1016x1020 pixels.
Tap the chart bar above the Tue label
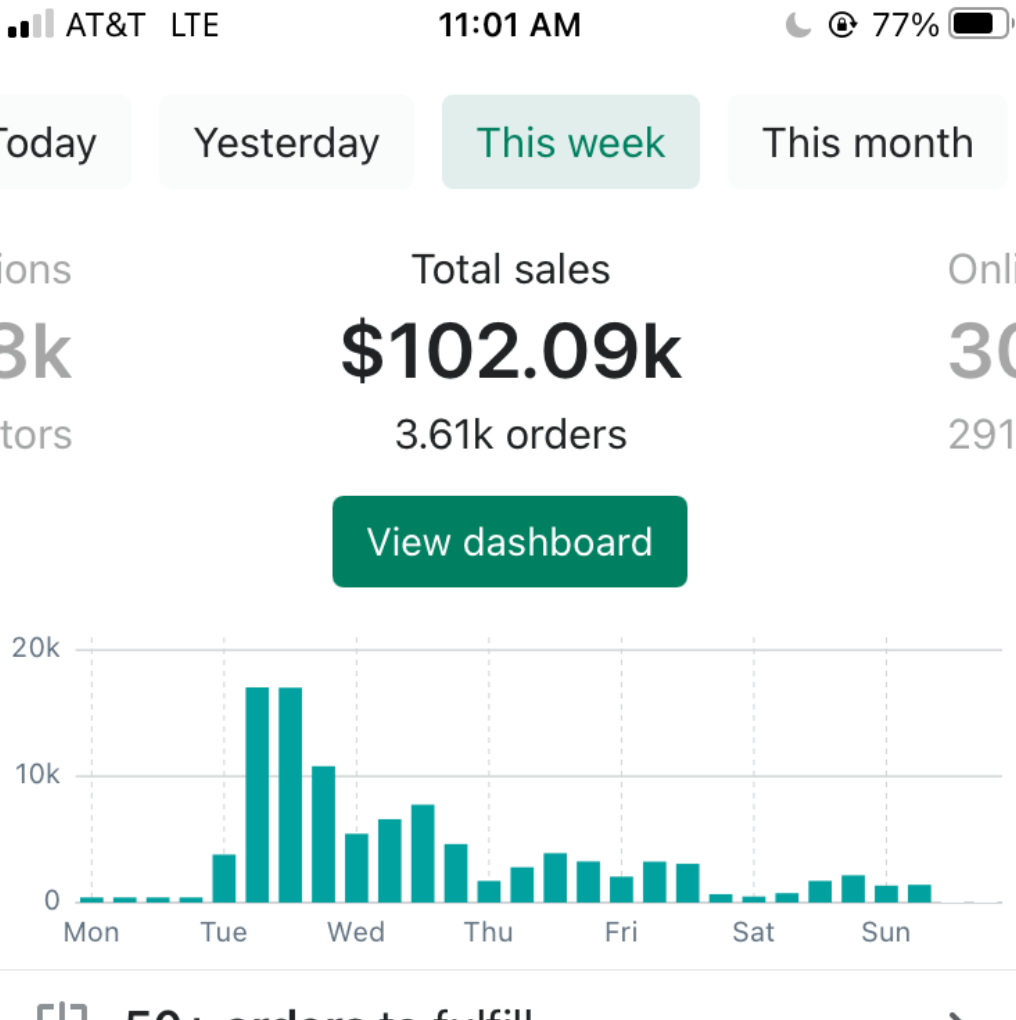tap(224, 878)
